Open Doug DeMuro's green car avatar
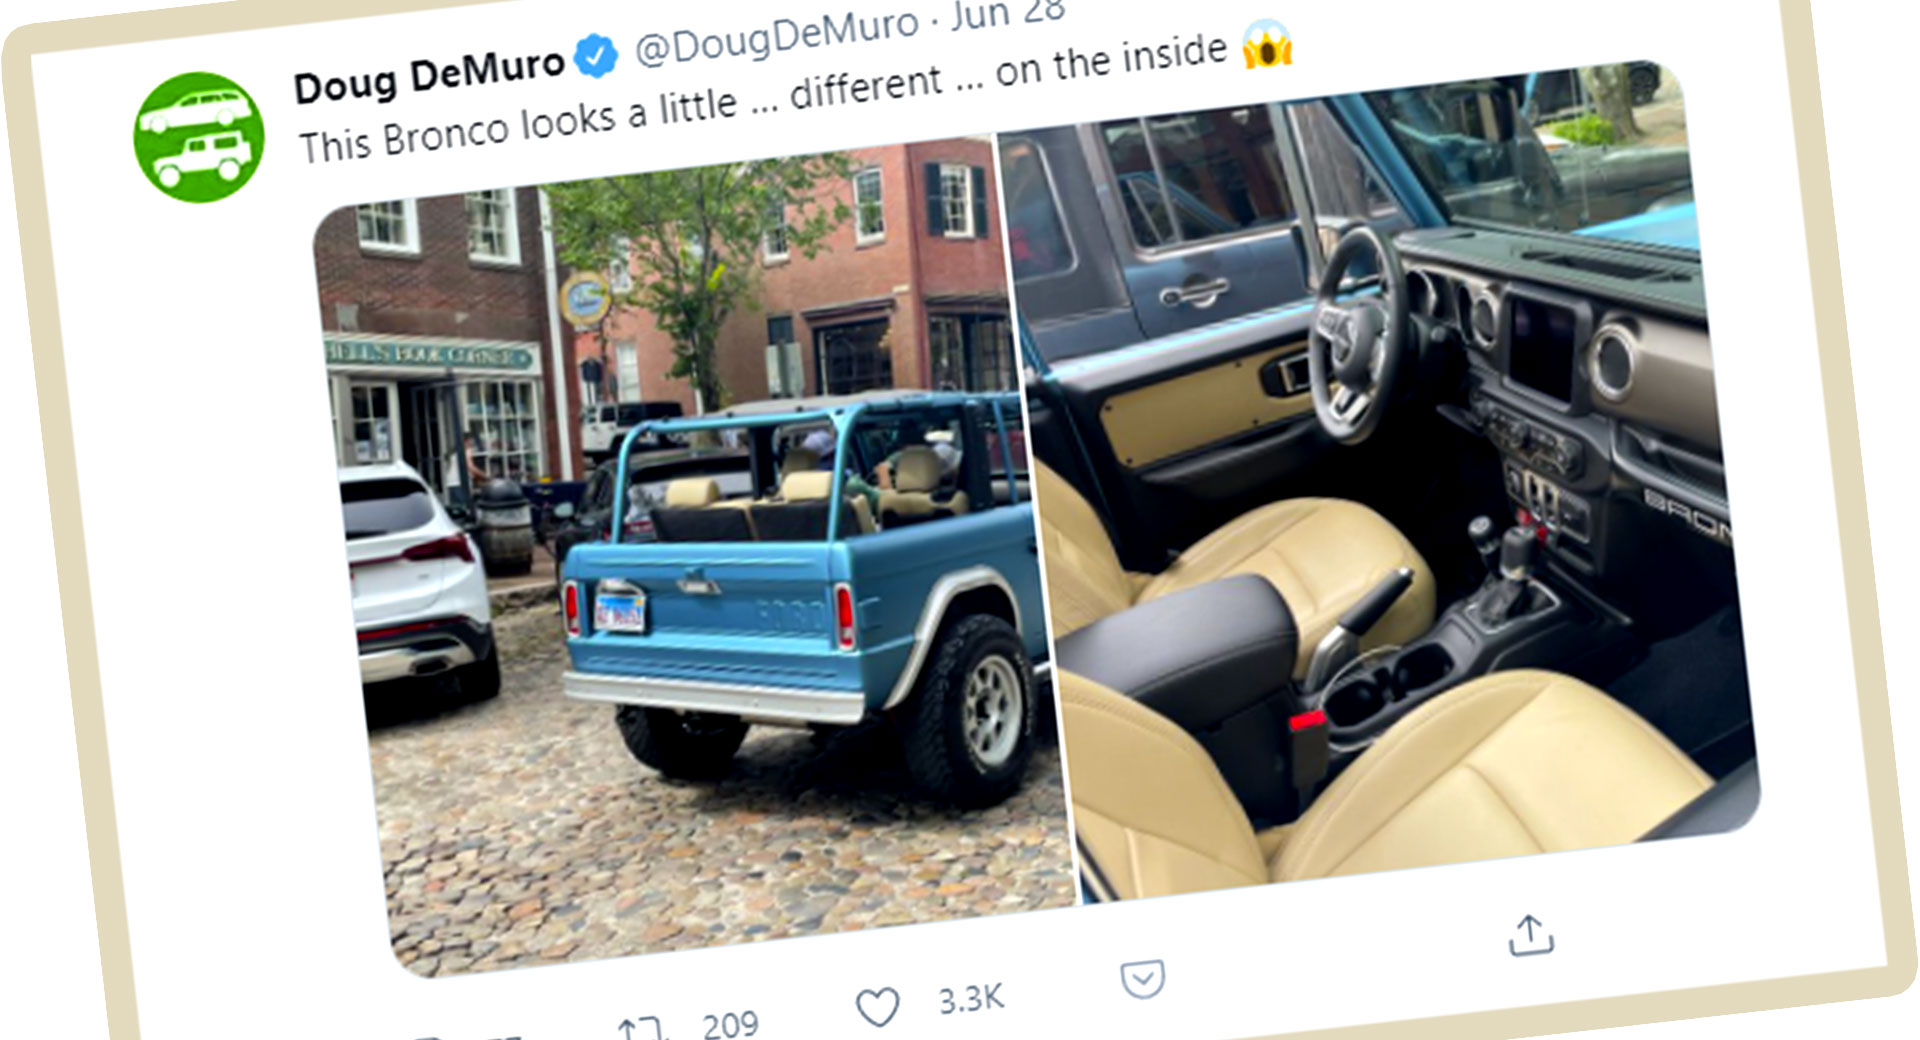Image resolution: width=1920 pixels, height=1040 pixels. [x=198, y=136]
